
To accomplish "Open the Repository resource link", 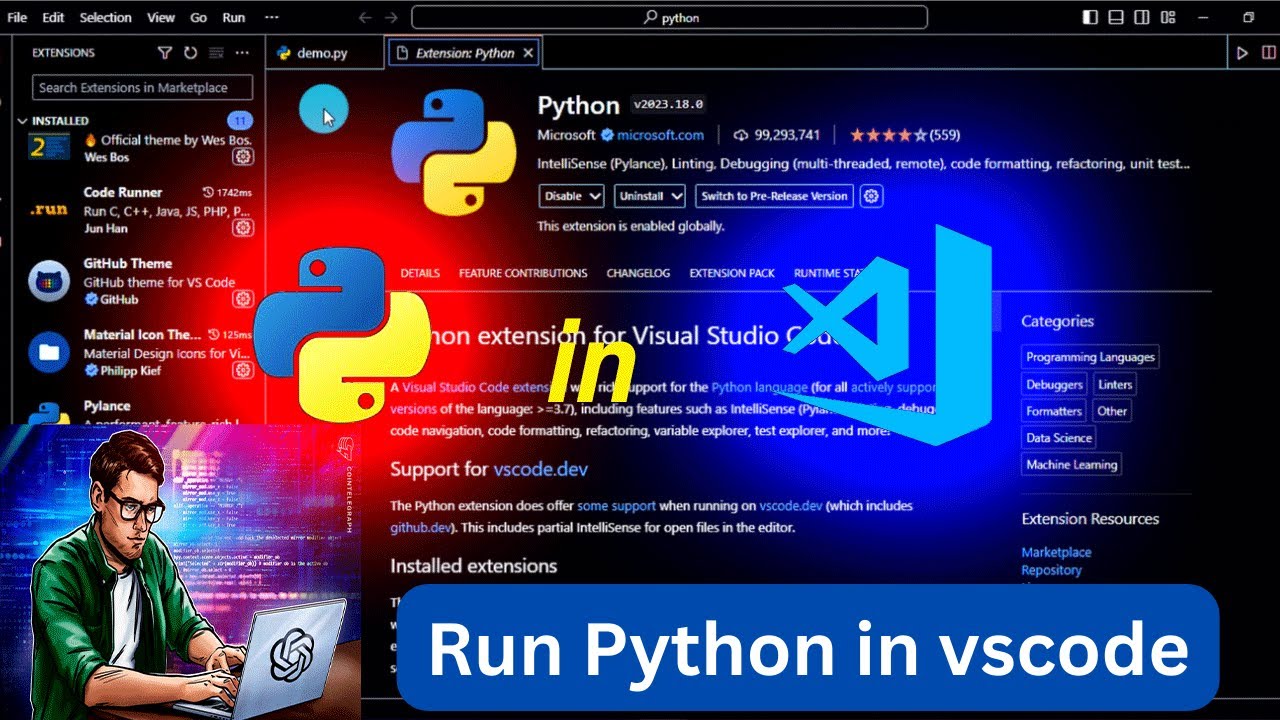I will (1051, 570).
